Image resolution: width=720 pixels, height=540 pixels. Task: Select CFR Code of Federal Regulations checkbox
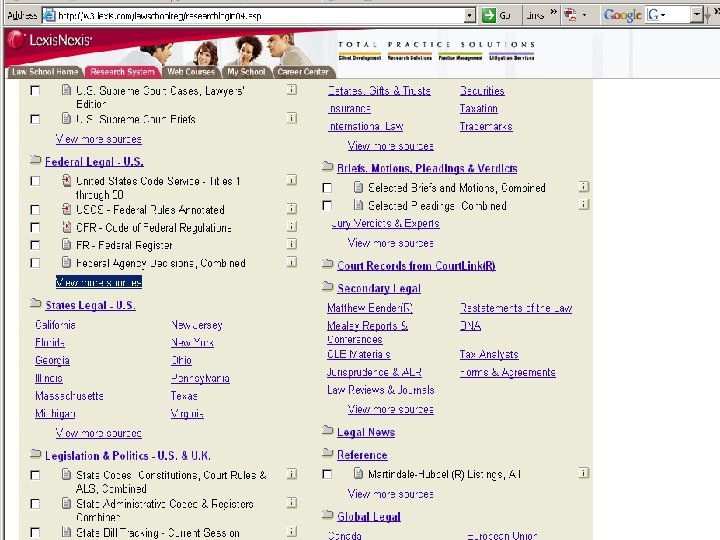click(x=35, y=227)
